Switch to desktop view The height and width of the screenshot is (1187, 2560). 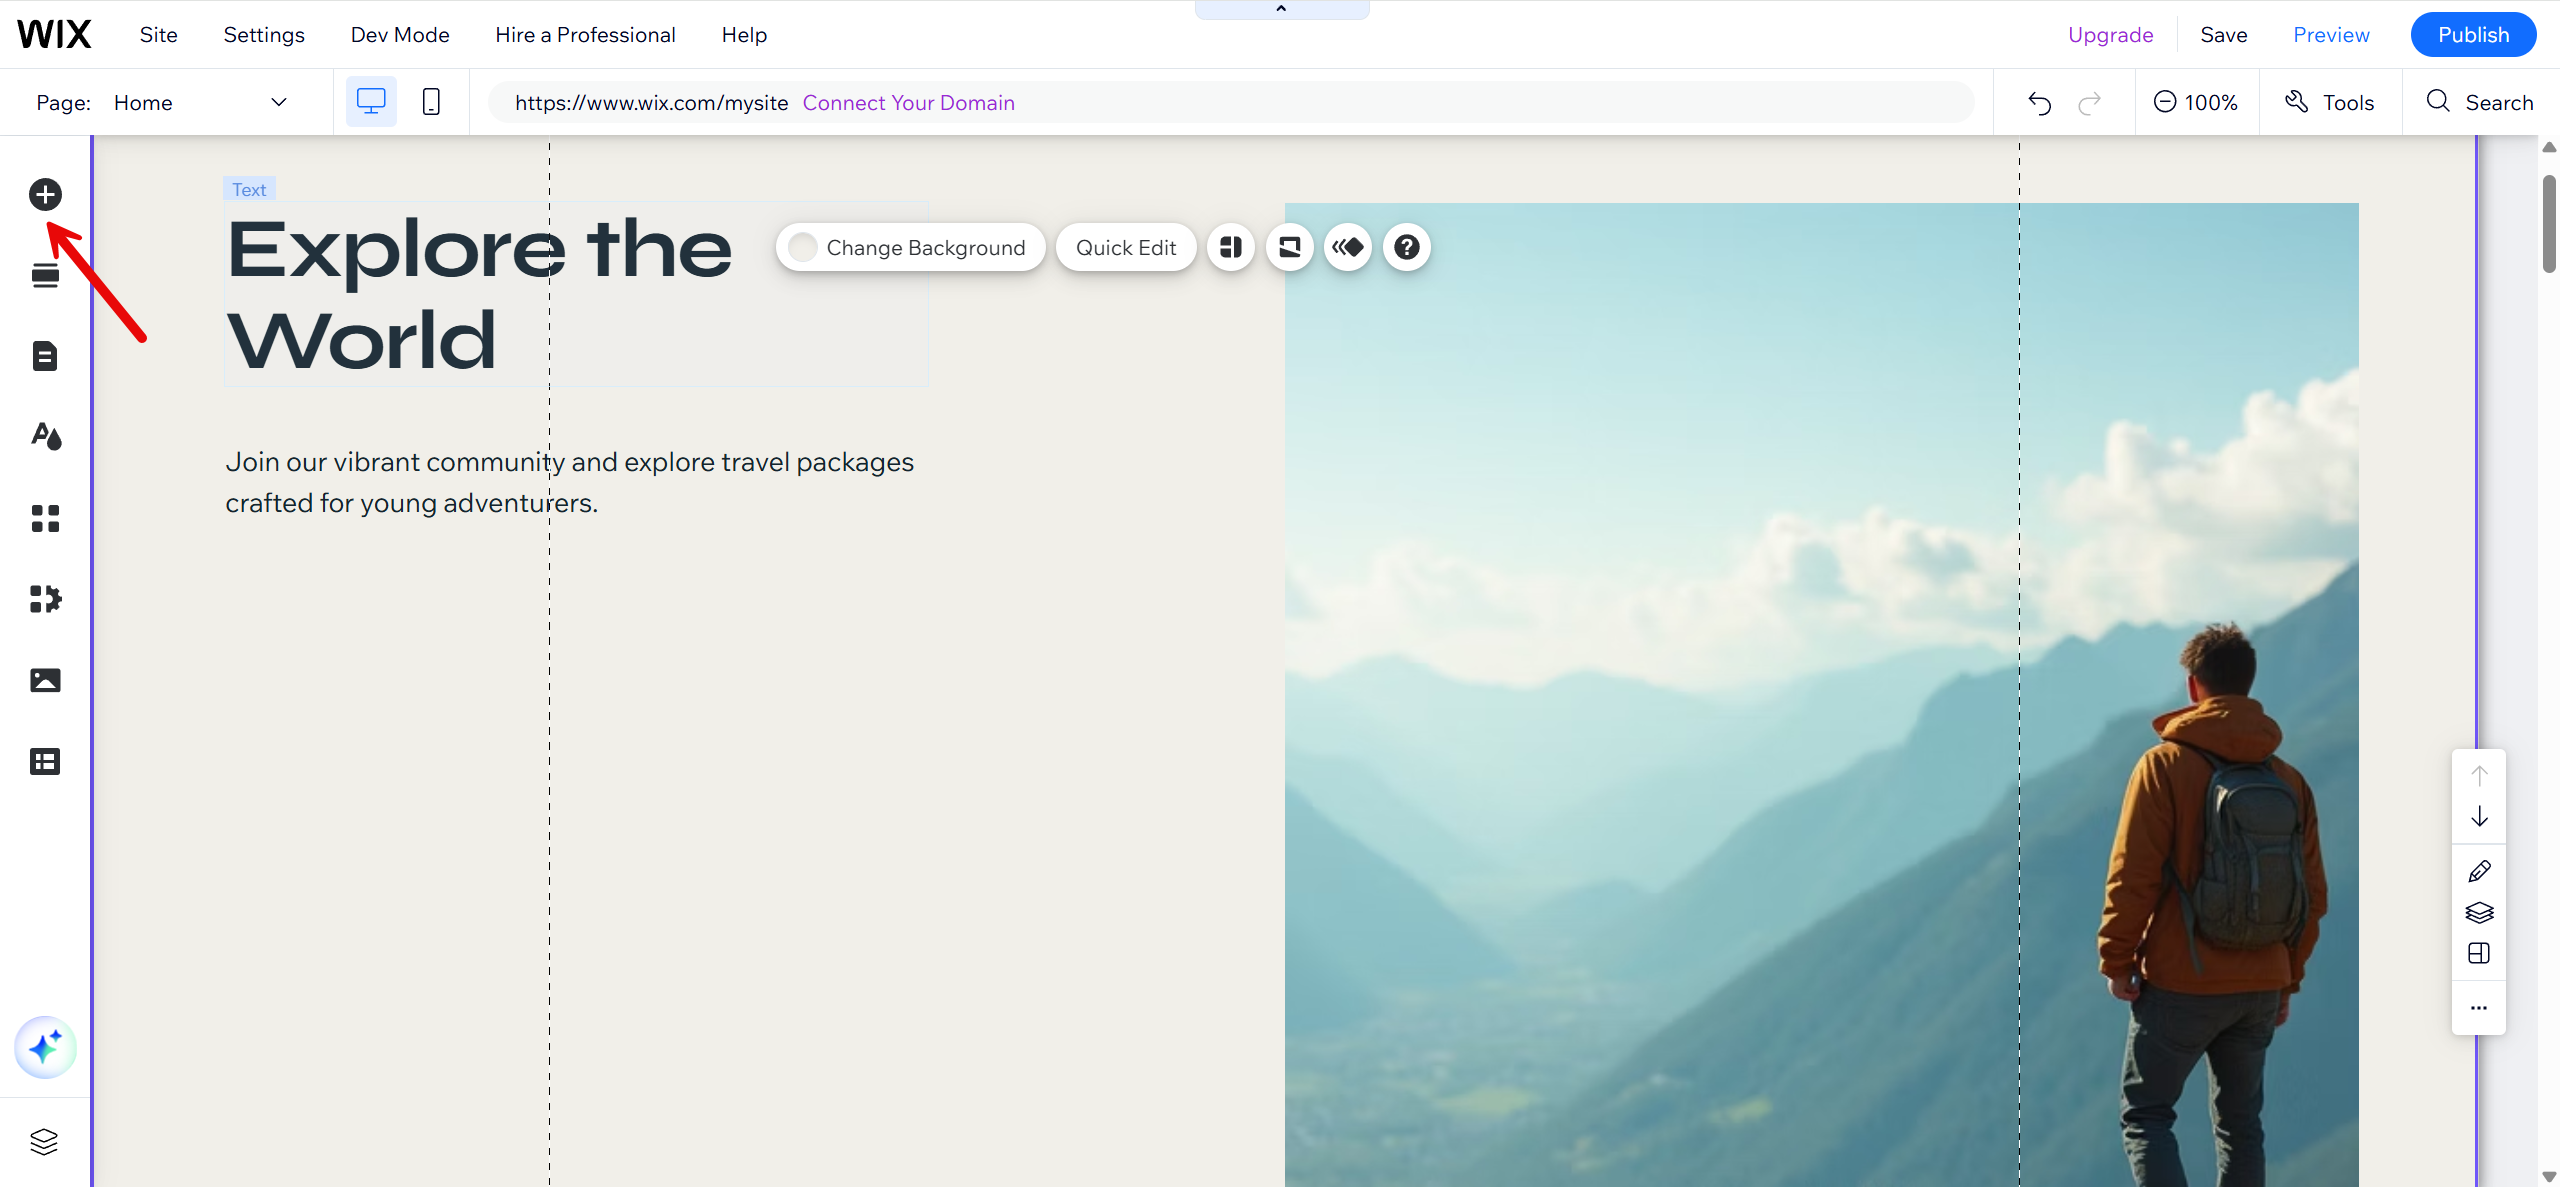coord(370,101)
